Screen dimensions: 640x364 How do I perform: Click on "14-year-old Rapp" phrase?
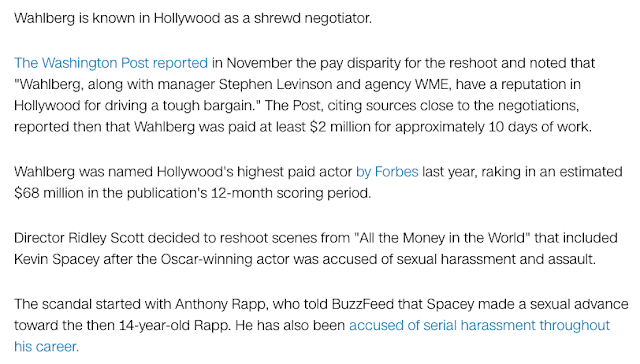(x=175, y=325)
